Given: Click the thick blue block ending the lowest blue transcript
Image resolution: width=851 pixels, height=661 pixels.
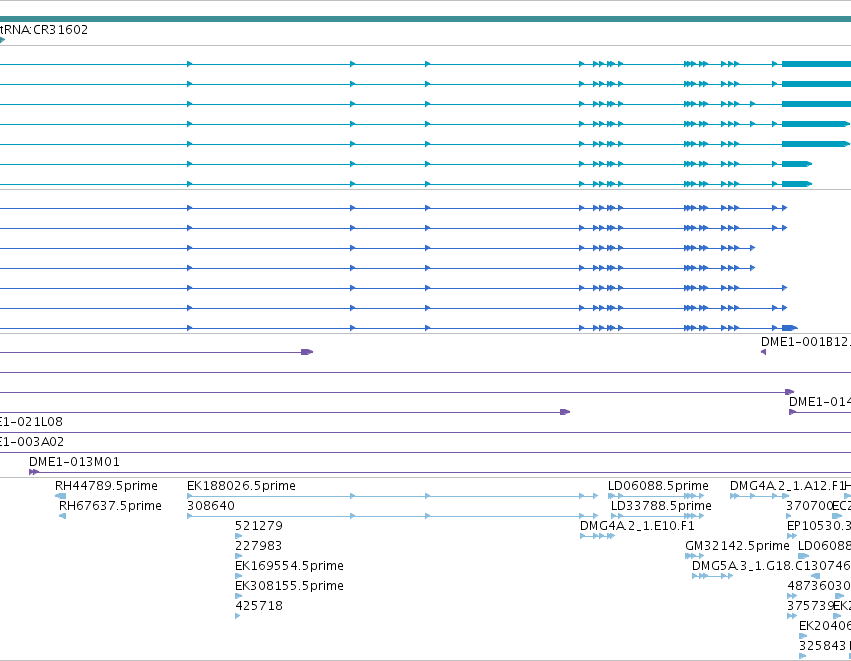Looking at the screenshot, I should [x=790, y=328].
